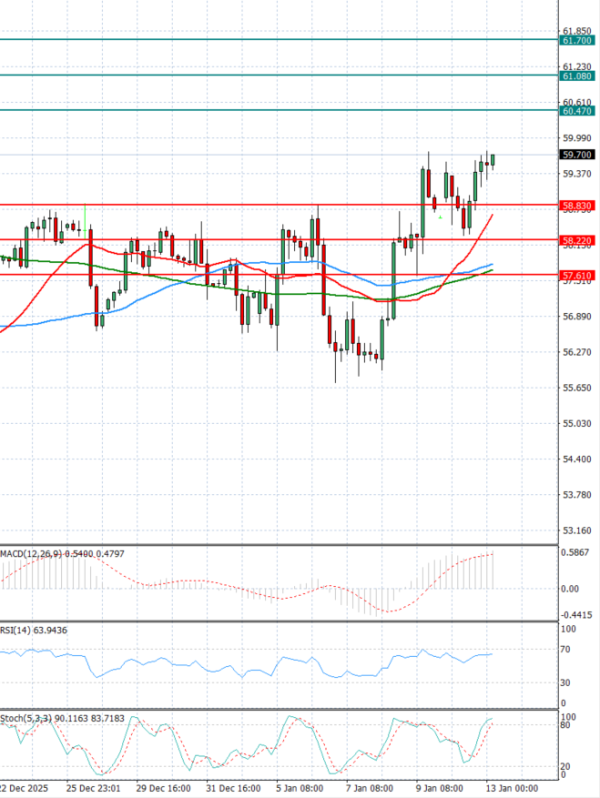The image size is (600, 798).
Task: Select the 60.470 green price label
Action: [577, 111]
